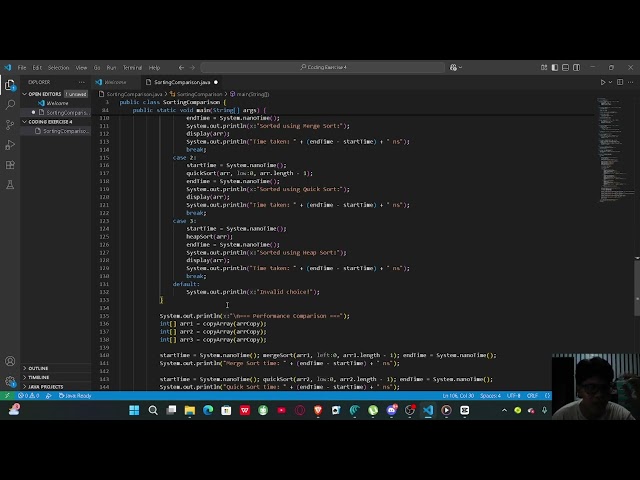Expand the Outline section

pyautogui.click(x=38, y=368)
